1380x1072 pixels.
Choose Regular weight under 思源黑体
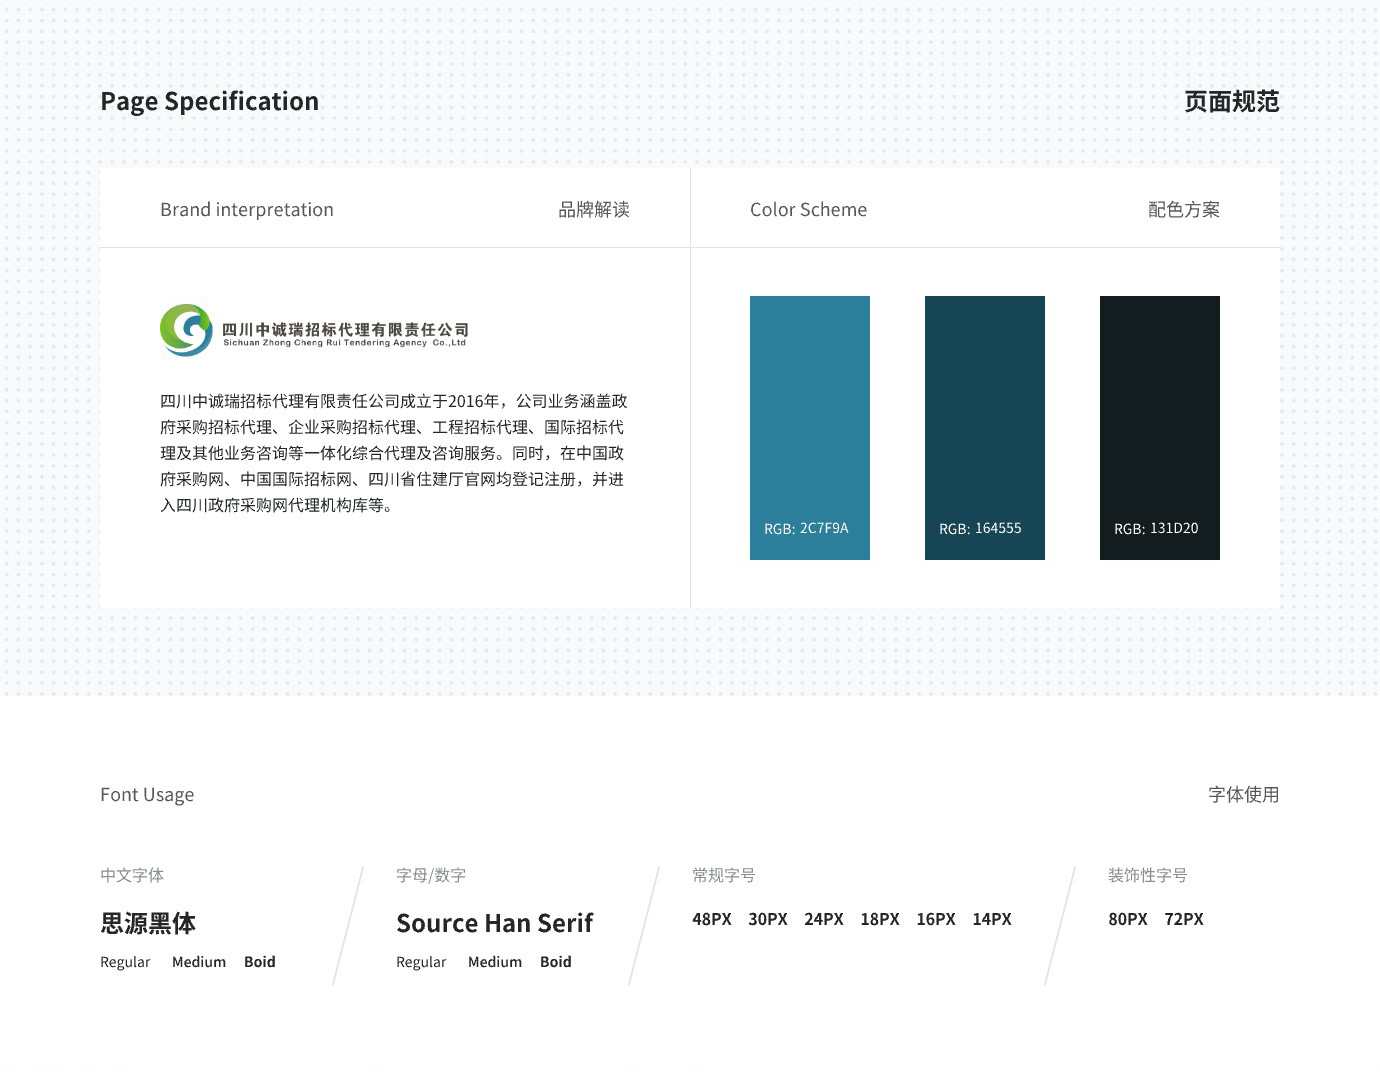[x=125, y=962]
